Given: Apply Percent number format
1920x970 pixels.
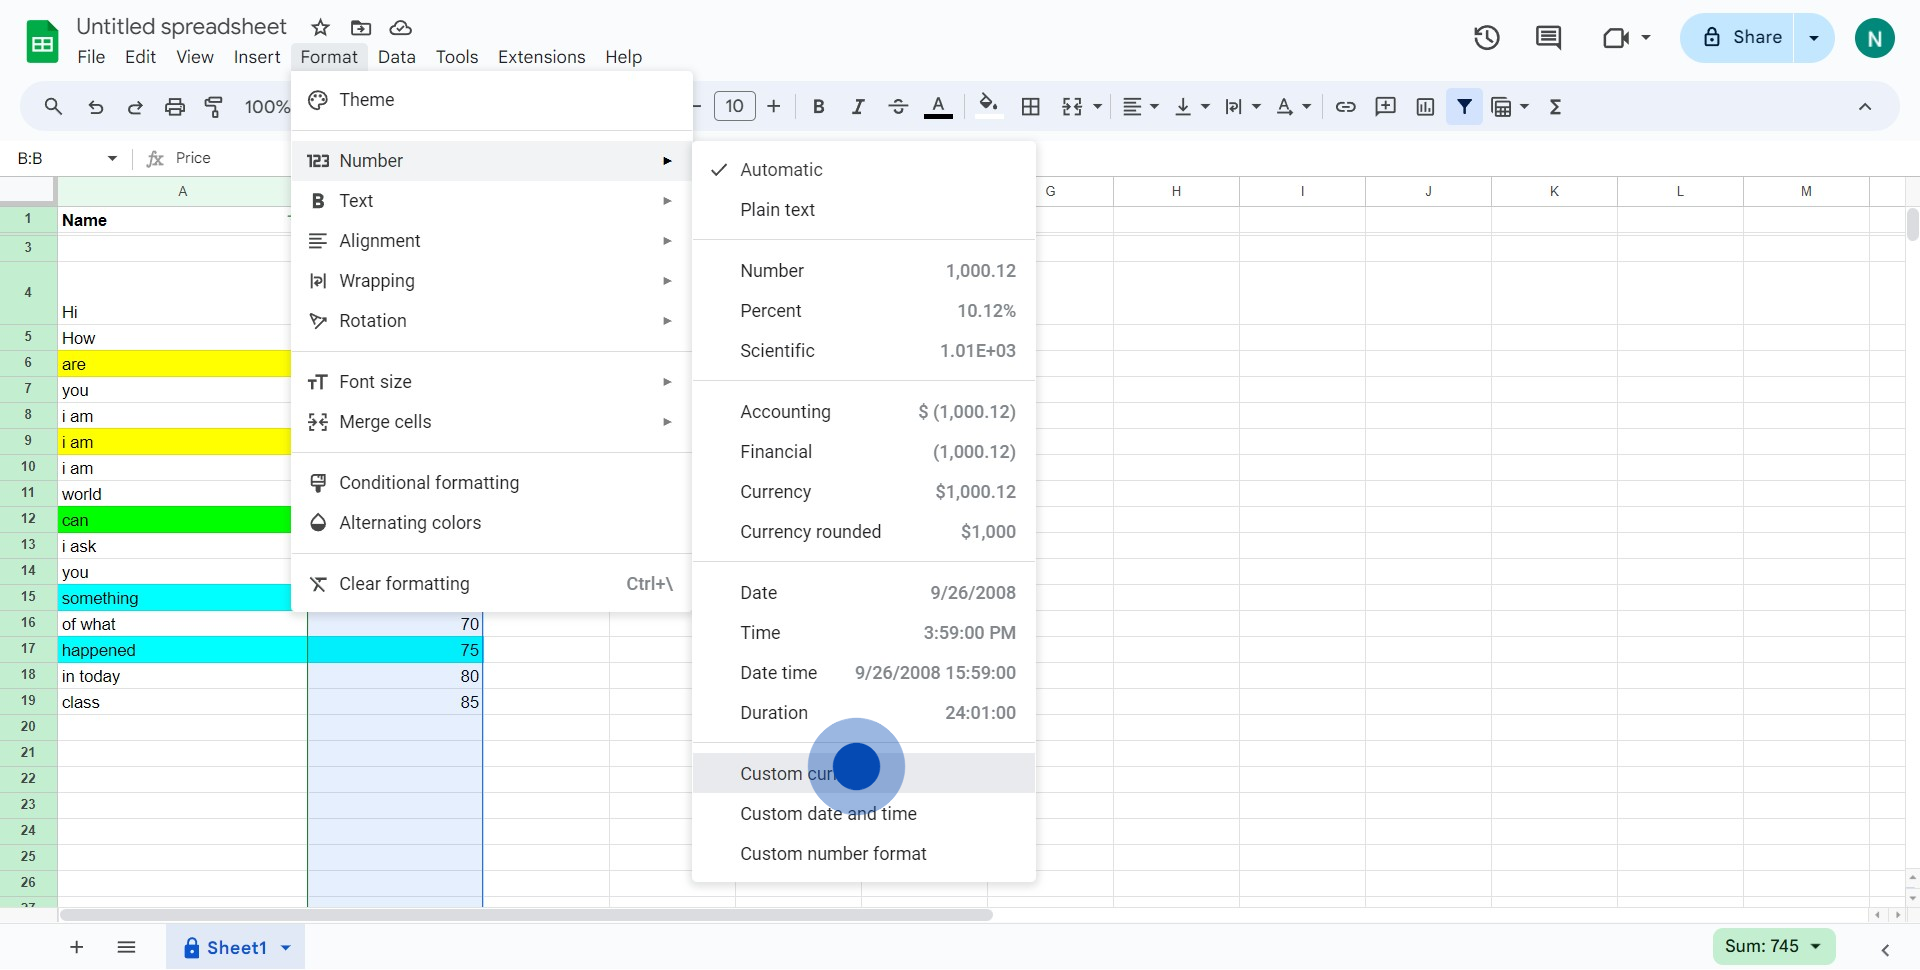Looking at the screenshot, I should [x=864, y=311].
